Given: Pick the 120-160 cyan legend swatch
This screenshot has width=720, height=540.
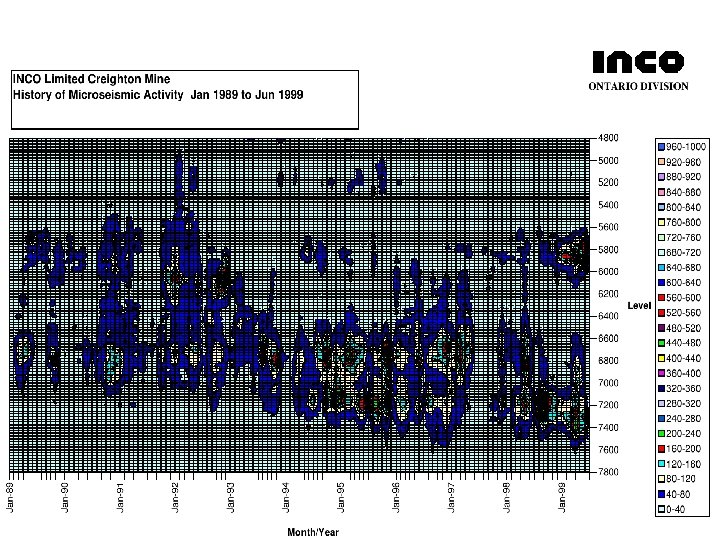Looking at the screenshot, I should [661, 464].
